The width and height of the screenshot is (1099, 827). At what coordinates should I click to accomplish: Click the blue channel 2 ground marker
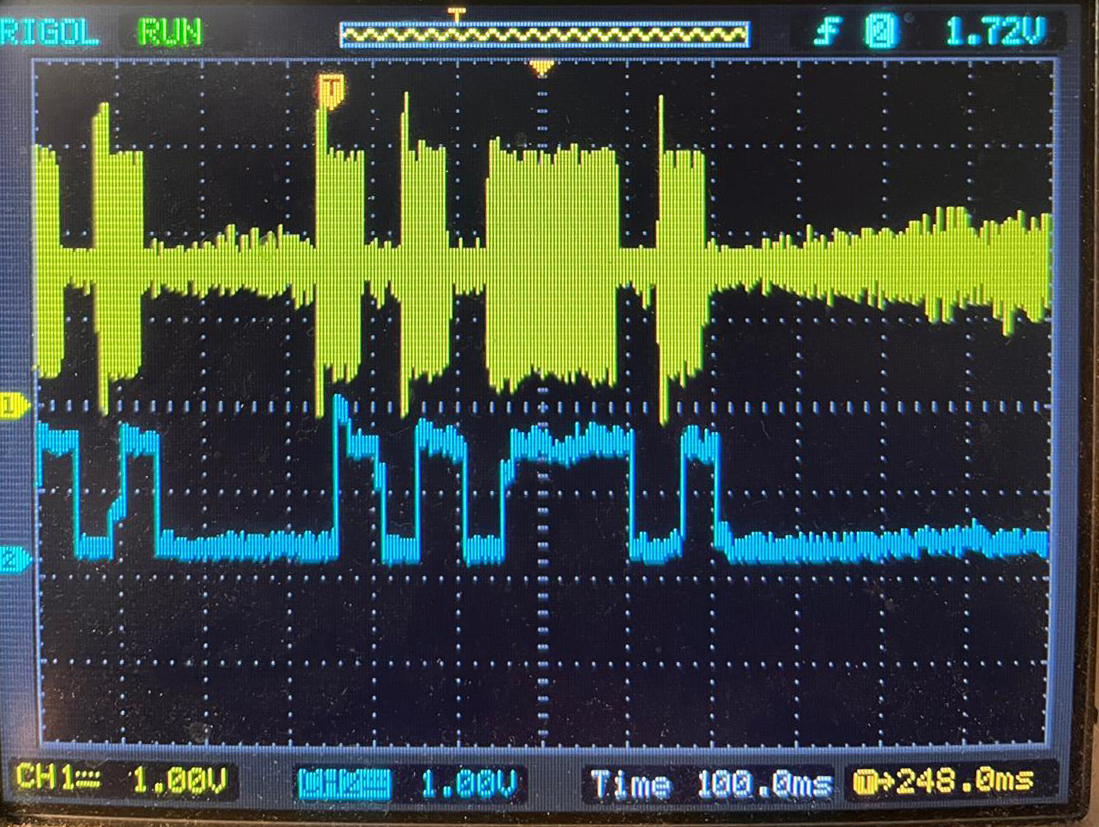coord(12,560)
